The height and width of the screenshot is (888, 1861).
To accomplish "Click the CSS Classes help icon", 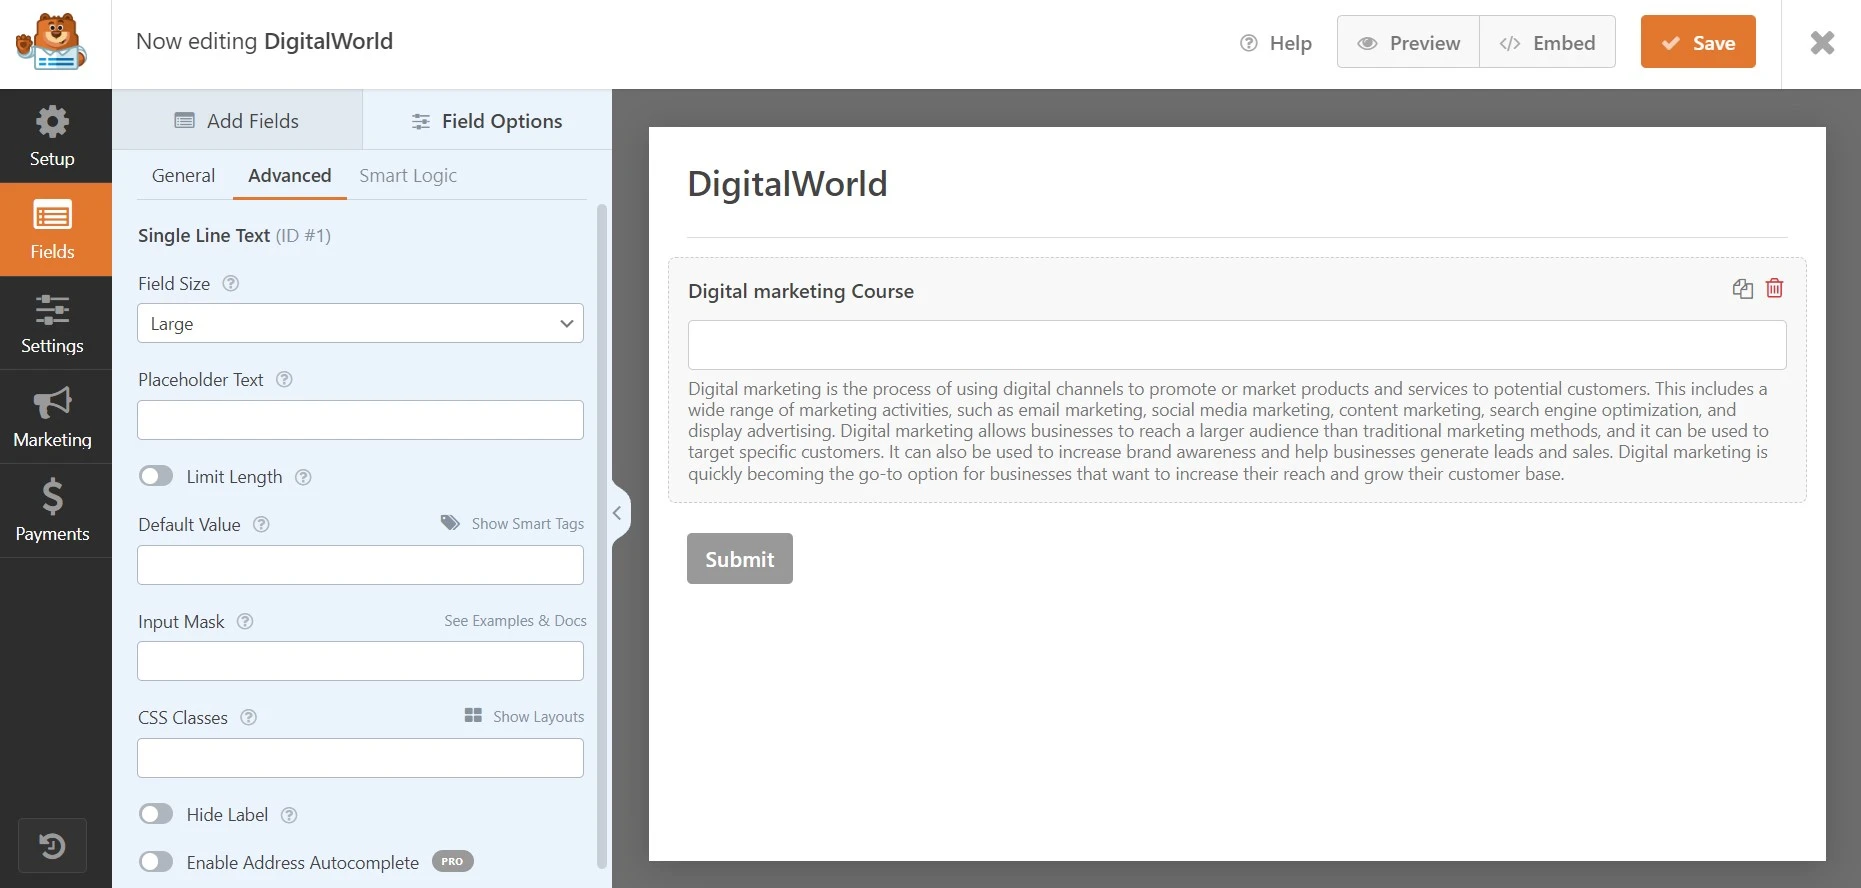I will (x=249, y=717).
